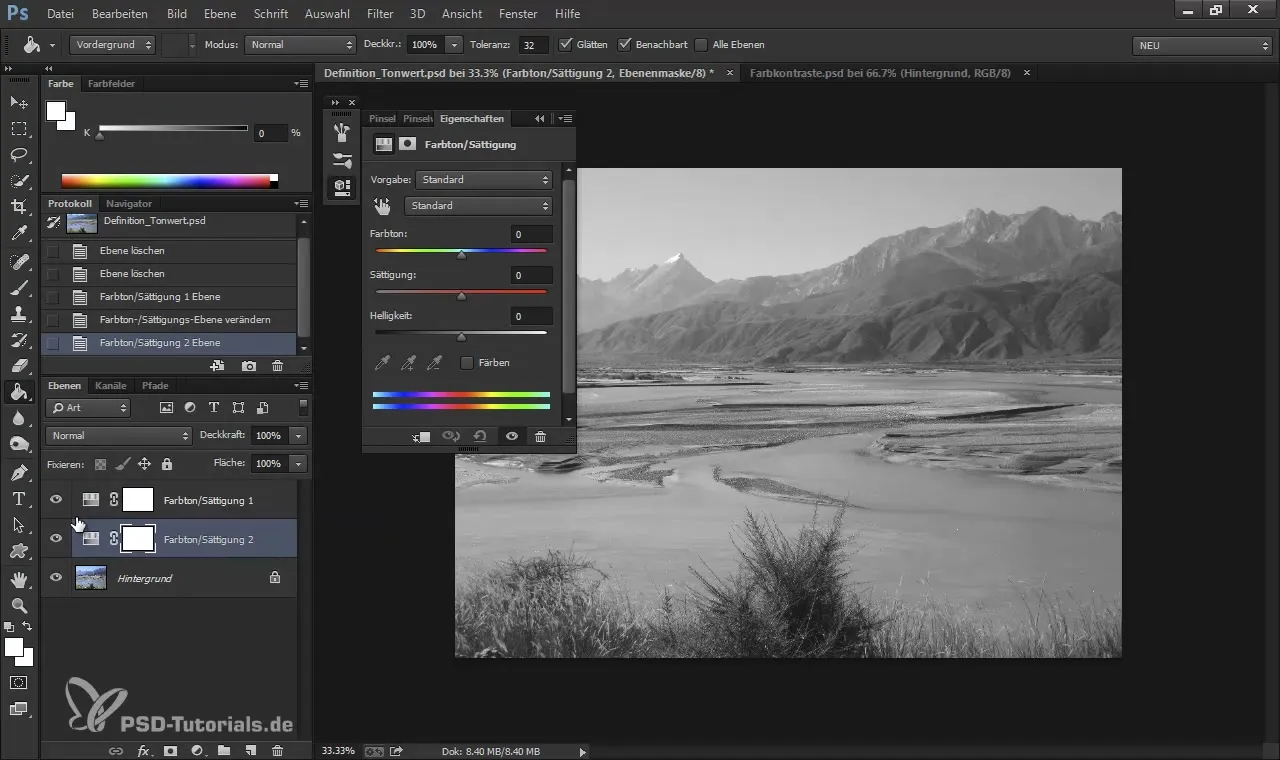Screen dimensions: 1280x760
Task: Switch to the Farbfelder tab
Action: (111, 84)
